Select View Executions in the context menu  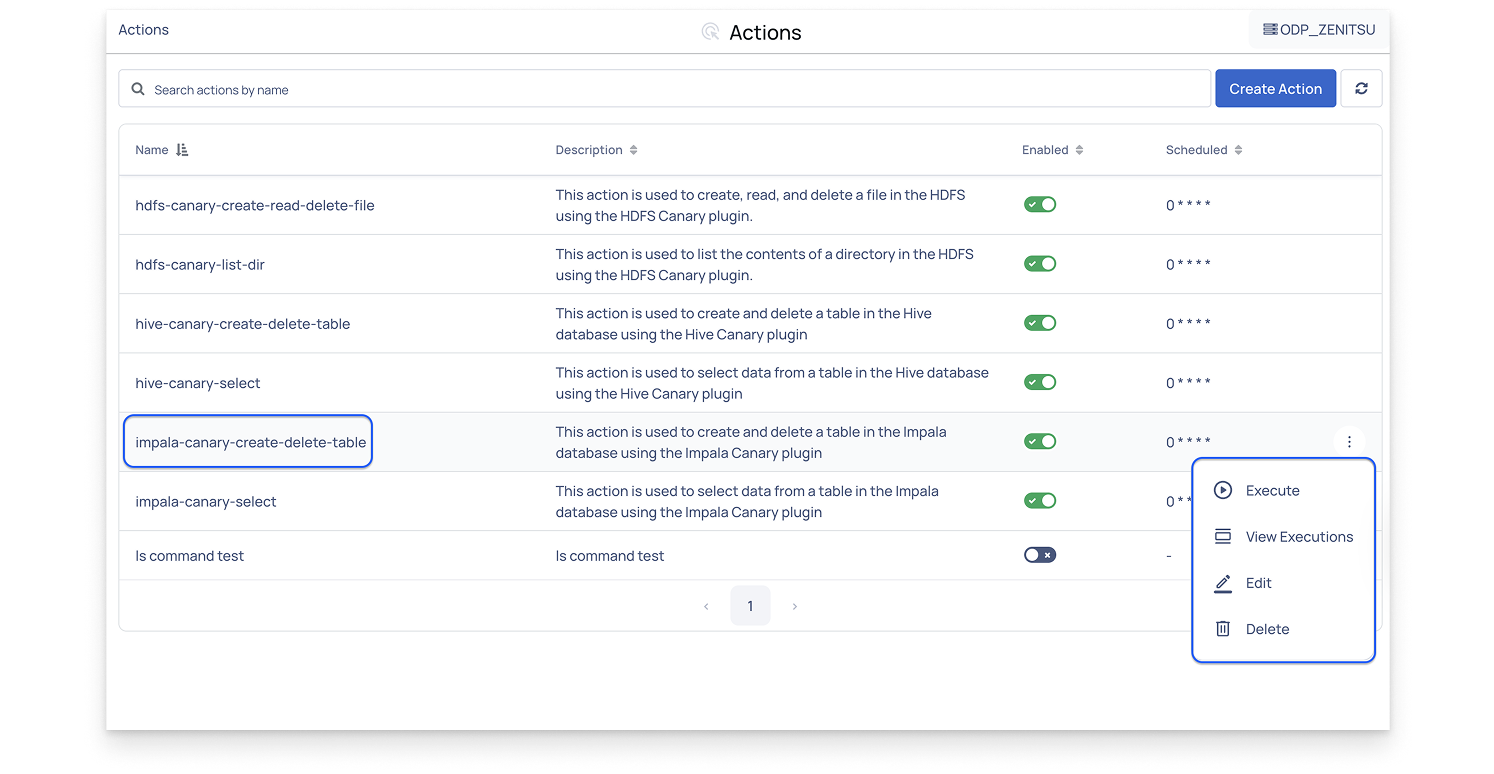(x=1298, y=537)
